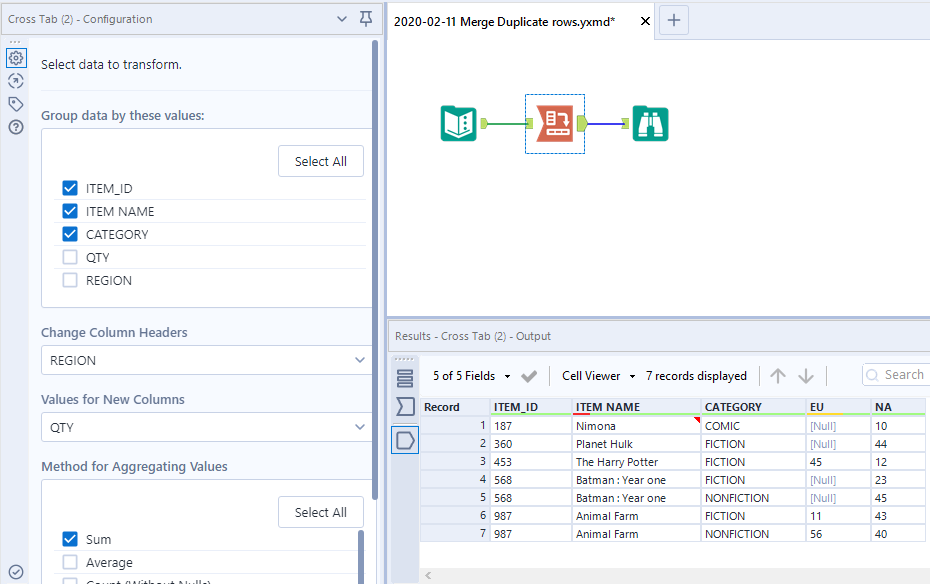
Task: Enable the REGION group checkbox
Action: tap(70, 280)
